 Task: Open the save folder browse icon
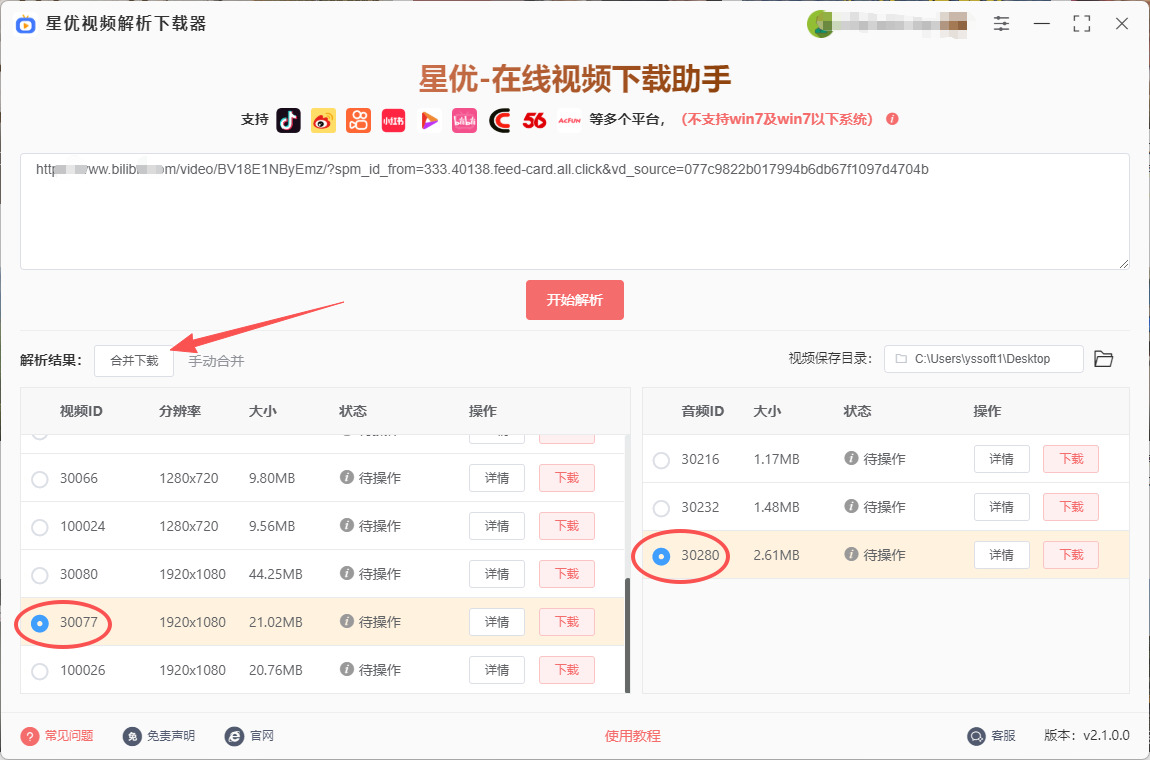point(1104,359)
